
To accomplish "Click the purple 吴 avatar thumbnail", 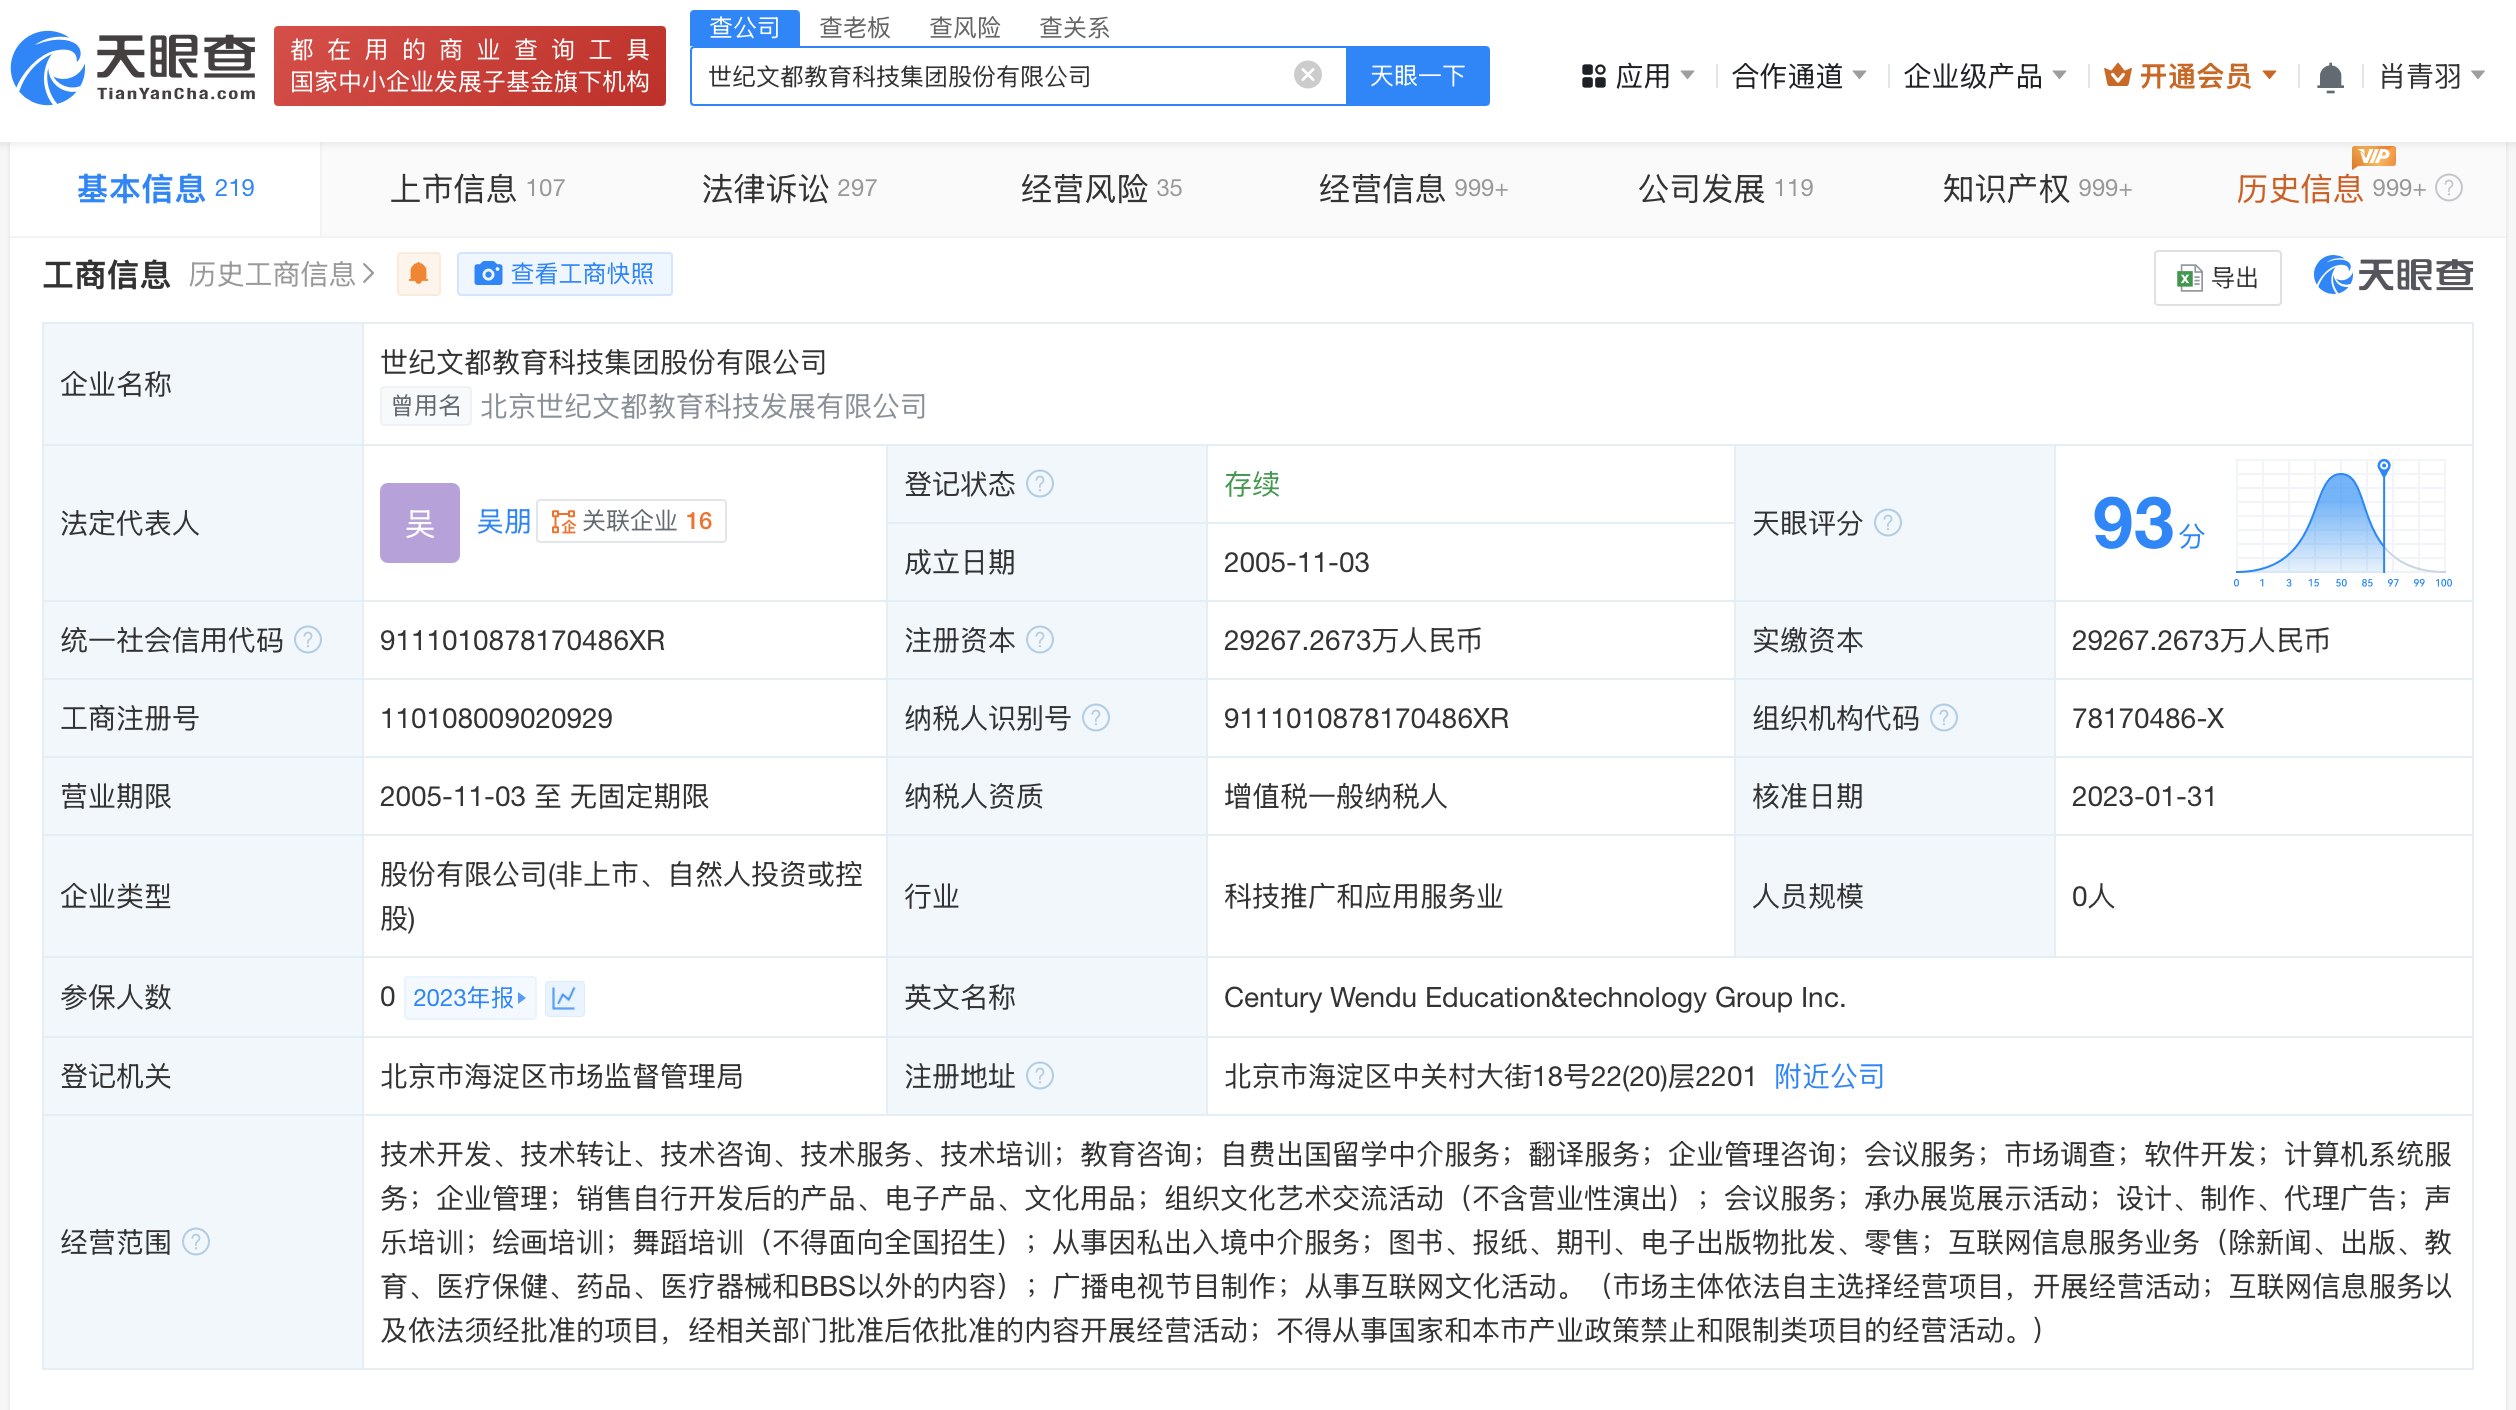I will (419, 523).
